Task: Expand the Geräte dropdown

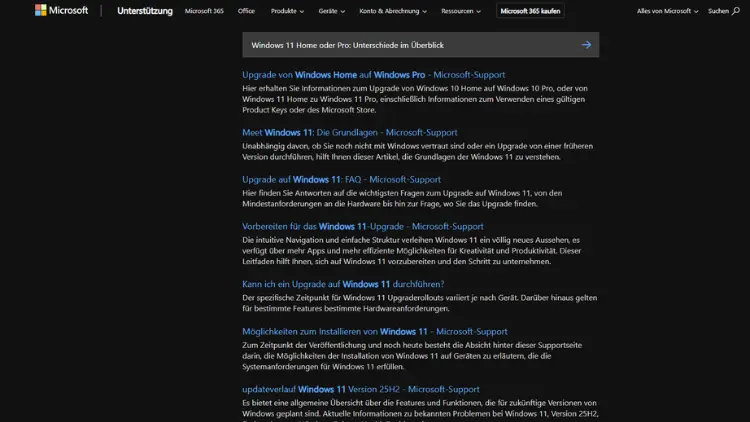Action: click(331, 11)
